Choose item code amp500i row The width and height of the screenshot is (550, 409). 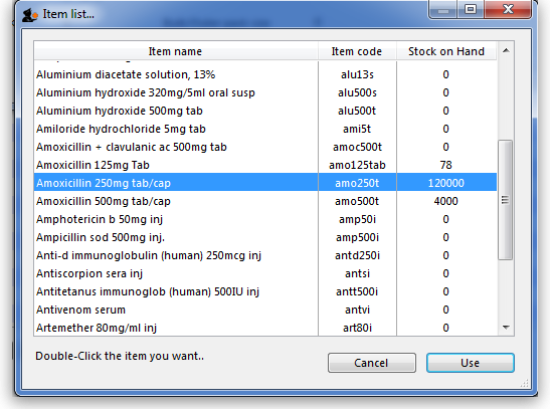click(266, 237)
